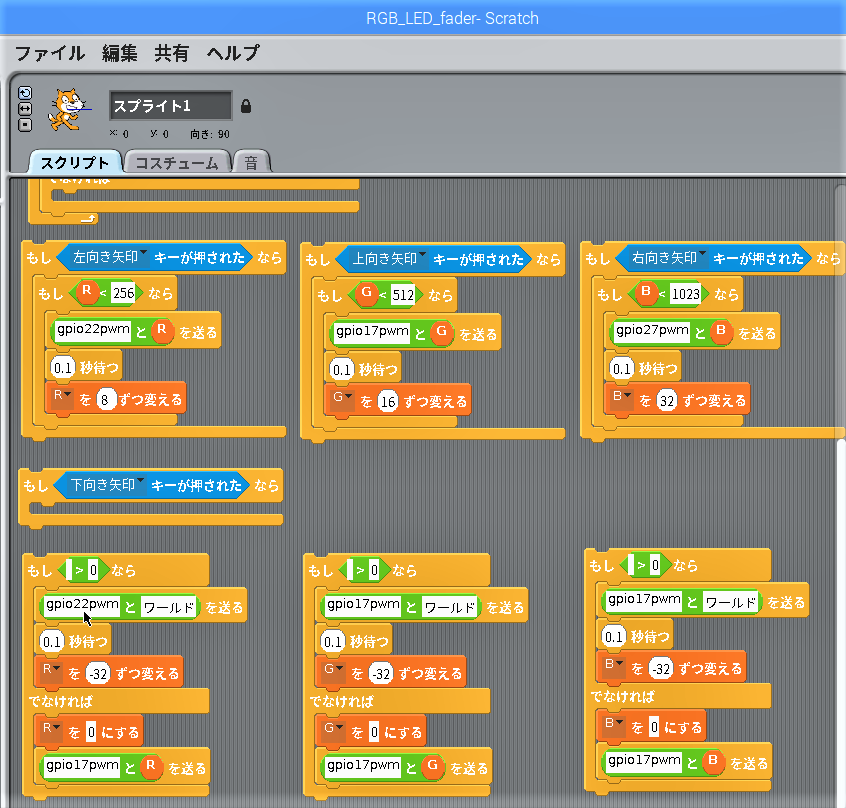Click the 向き: 90 direction readout
This screenshot has height=808, width=846.
(210, 134)
